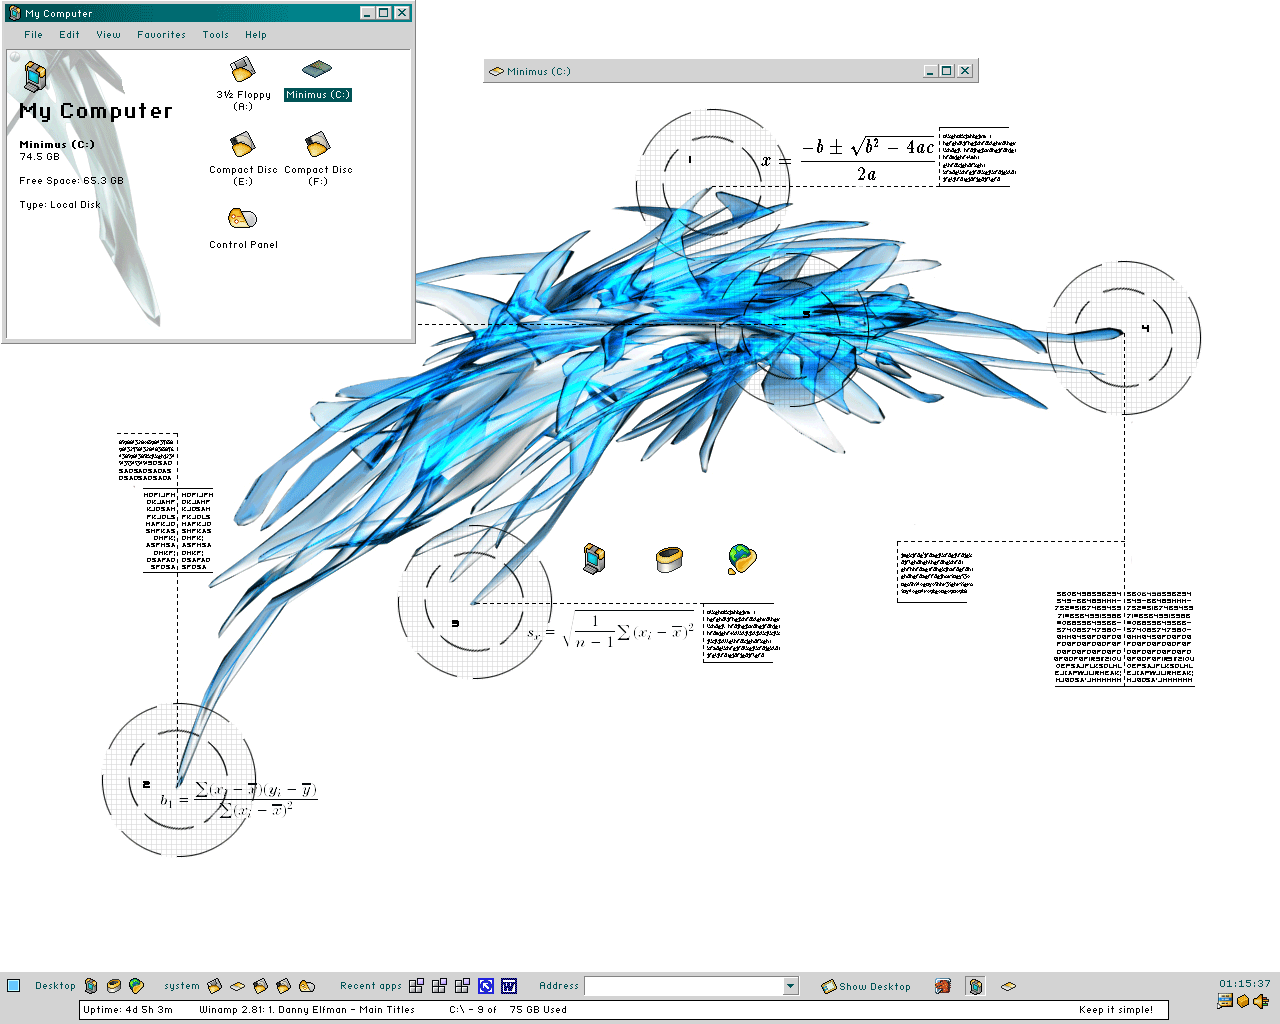Click the recycle bin icon in taskbar Desktop toolbar
Screen dimensions: 1280x1024
point(114,986)
